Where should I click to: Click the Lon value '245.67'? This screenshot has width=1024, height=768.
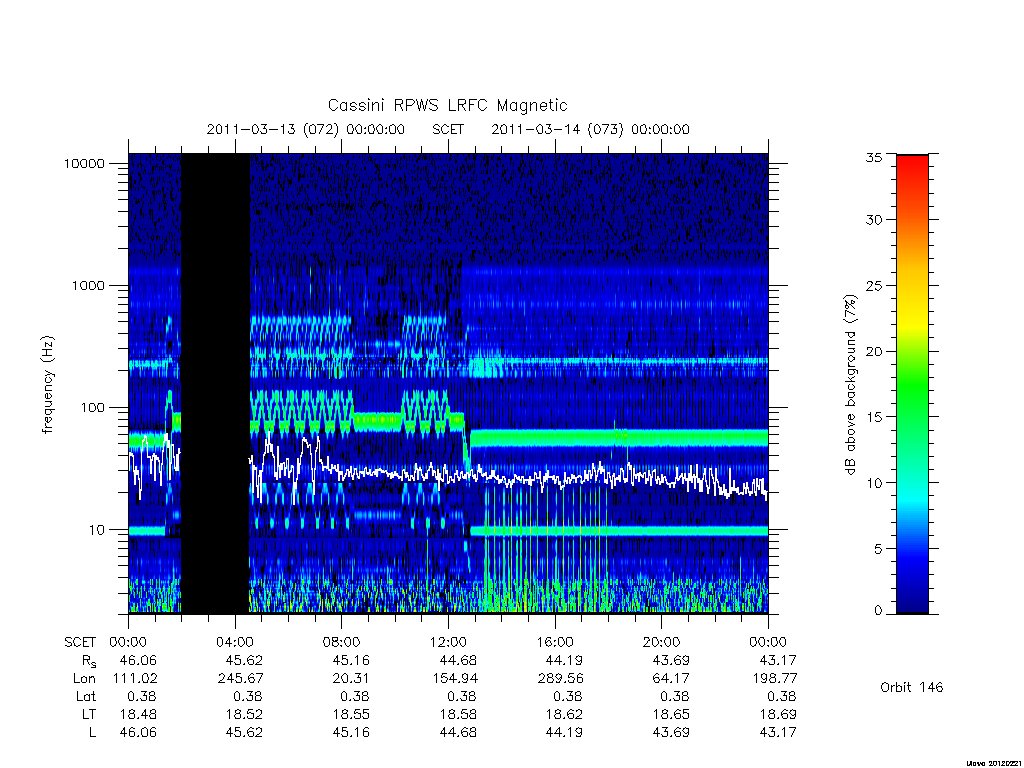[x=240, y=679]
